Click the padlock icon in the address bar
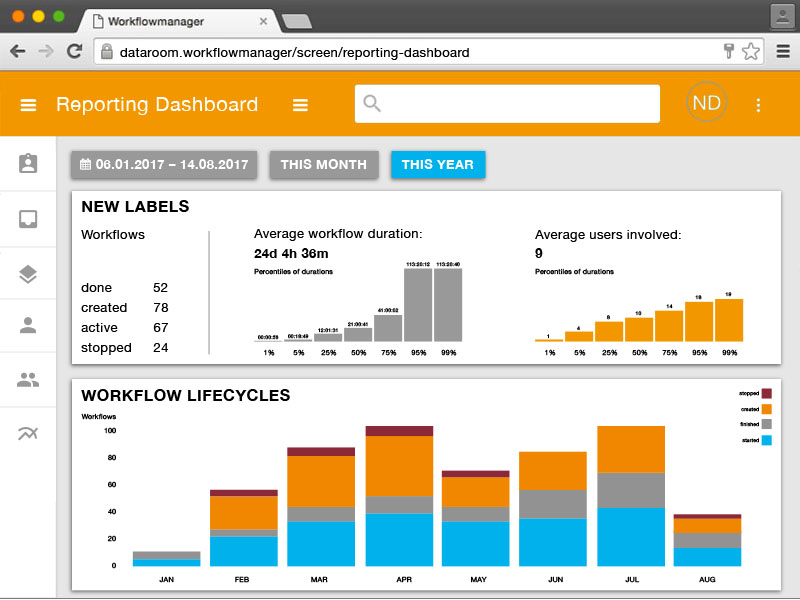 [x=107, y=52]
